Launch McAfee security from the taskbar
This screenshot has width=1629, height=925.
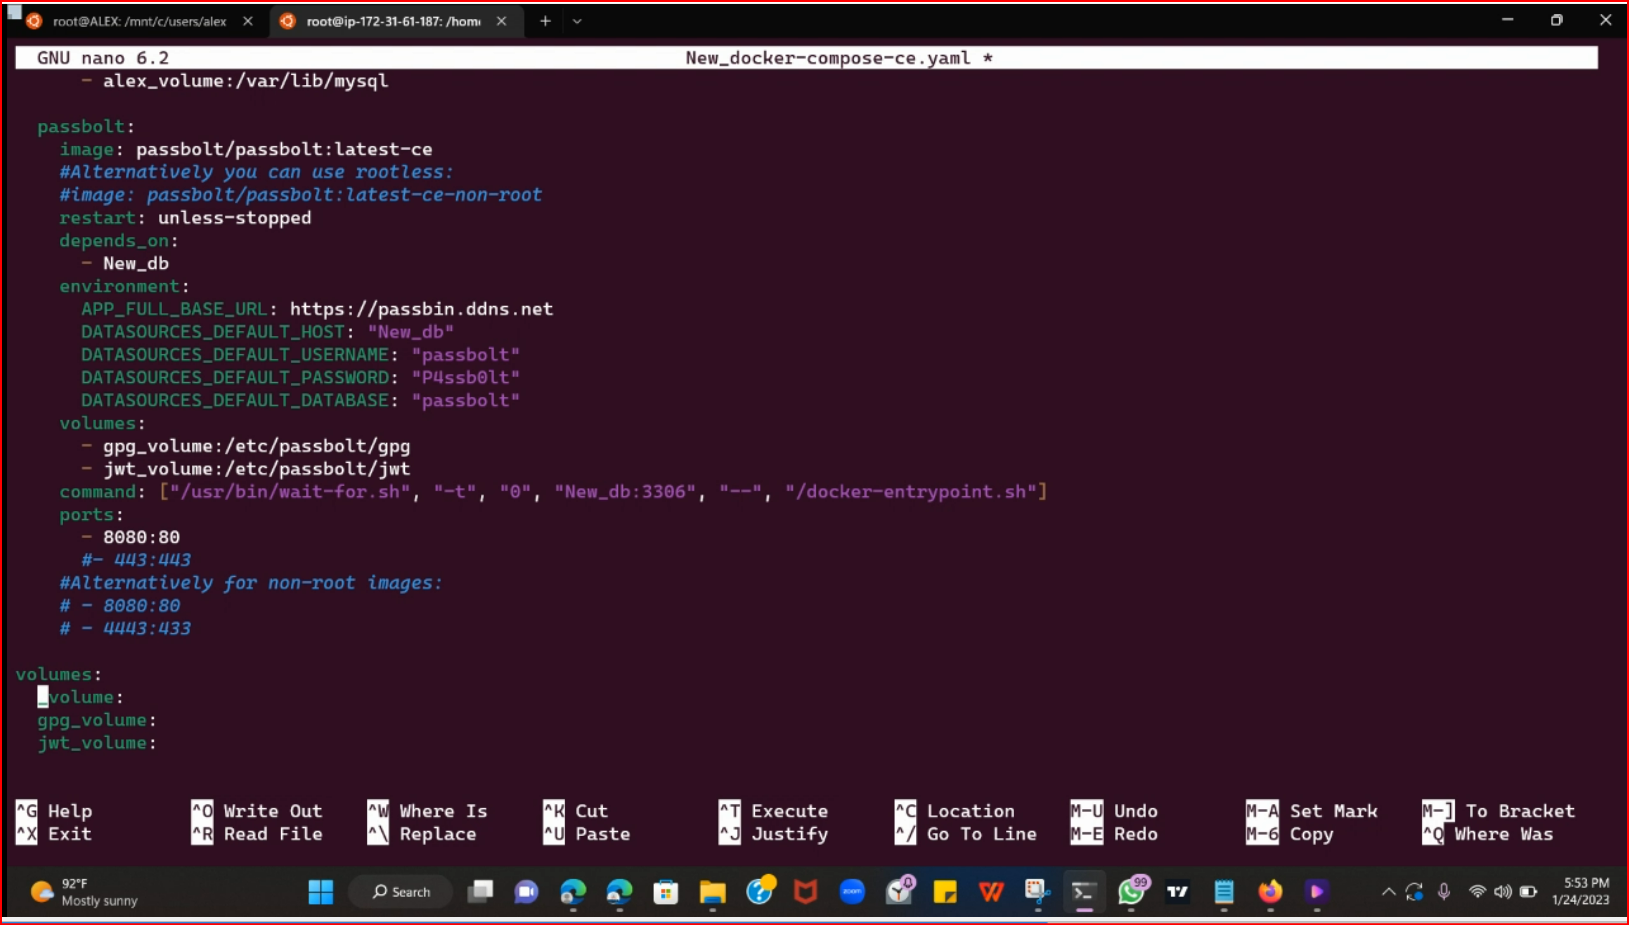click(807, 892)
